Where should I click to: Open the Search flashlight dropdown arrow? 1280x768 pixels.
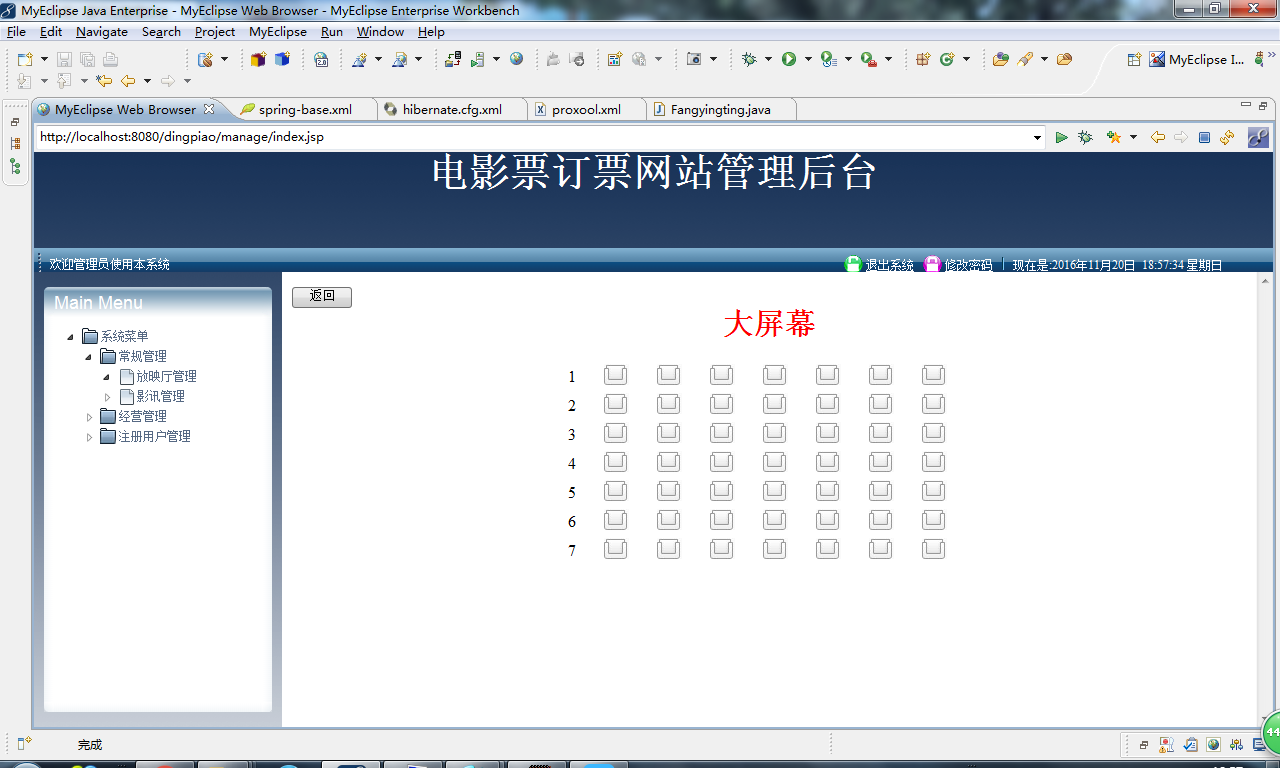coord(1044,60)
